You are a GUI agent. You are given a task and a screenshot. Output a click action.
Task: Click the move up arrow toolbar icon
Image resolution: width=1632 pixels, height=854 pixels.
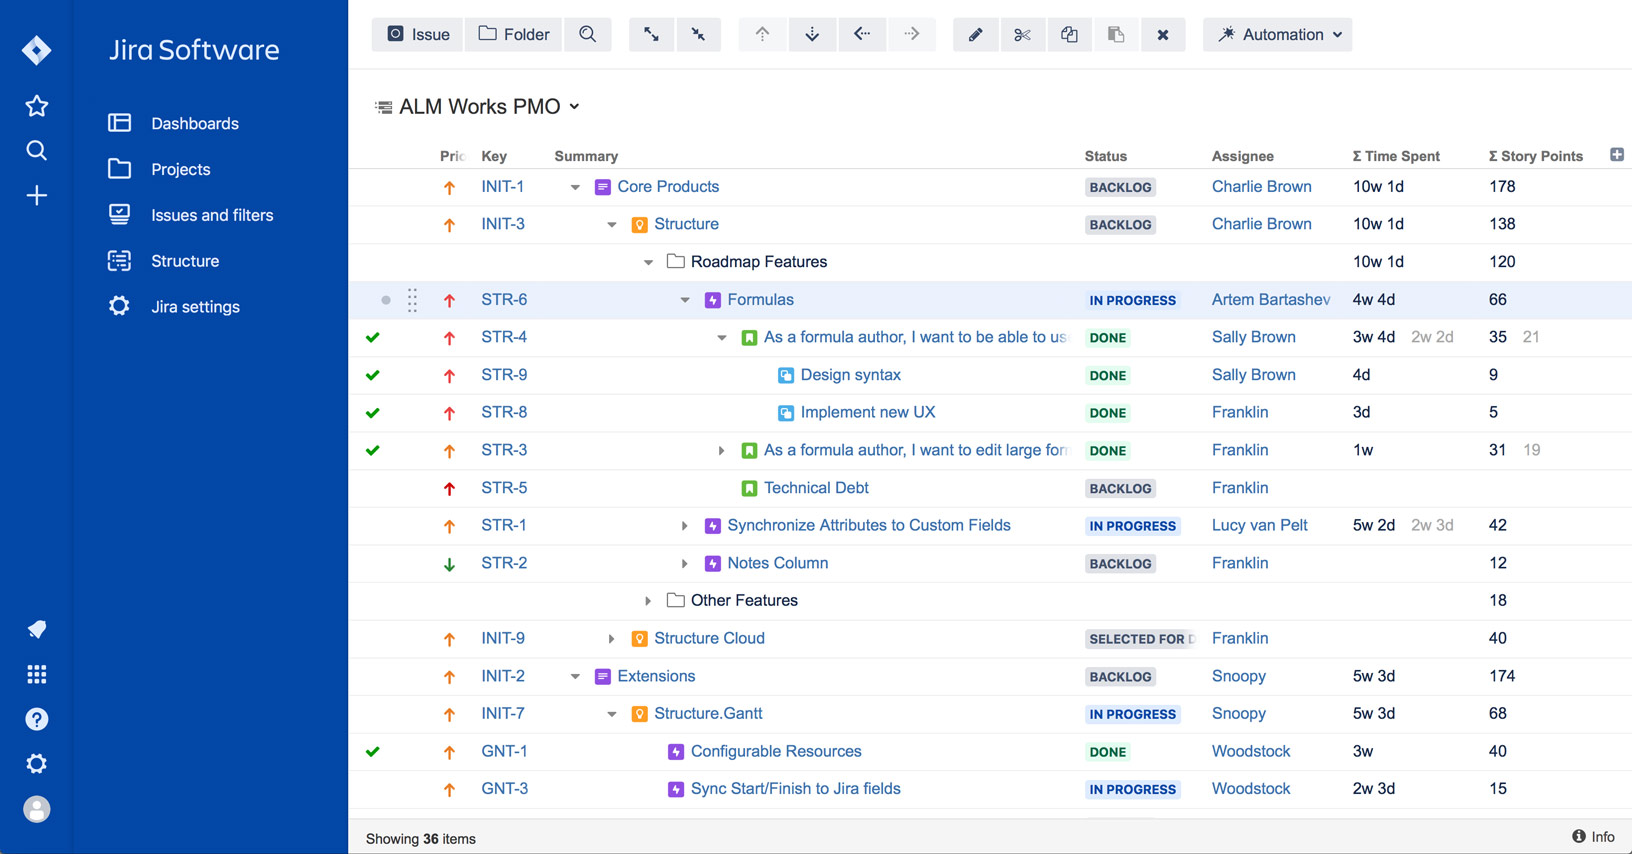pos(762,34)
